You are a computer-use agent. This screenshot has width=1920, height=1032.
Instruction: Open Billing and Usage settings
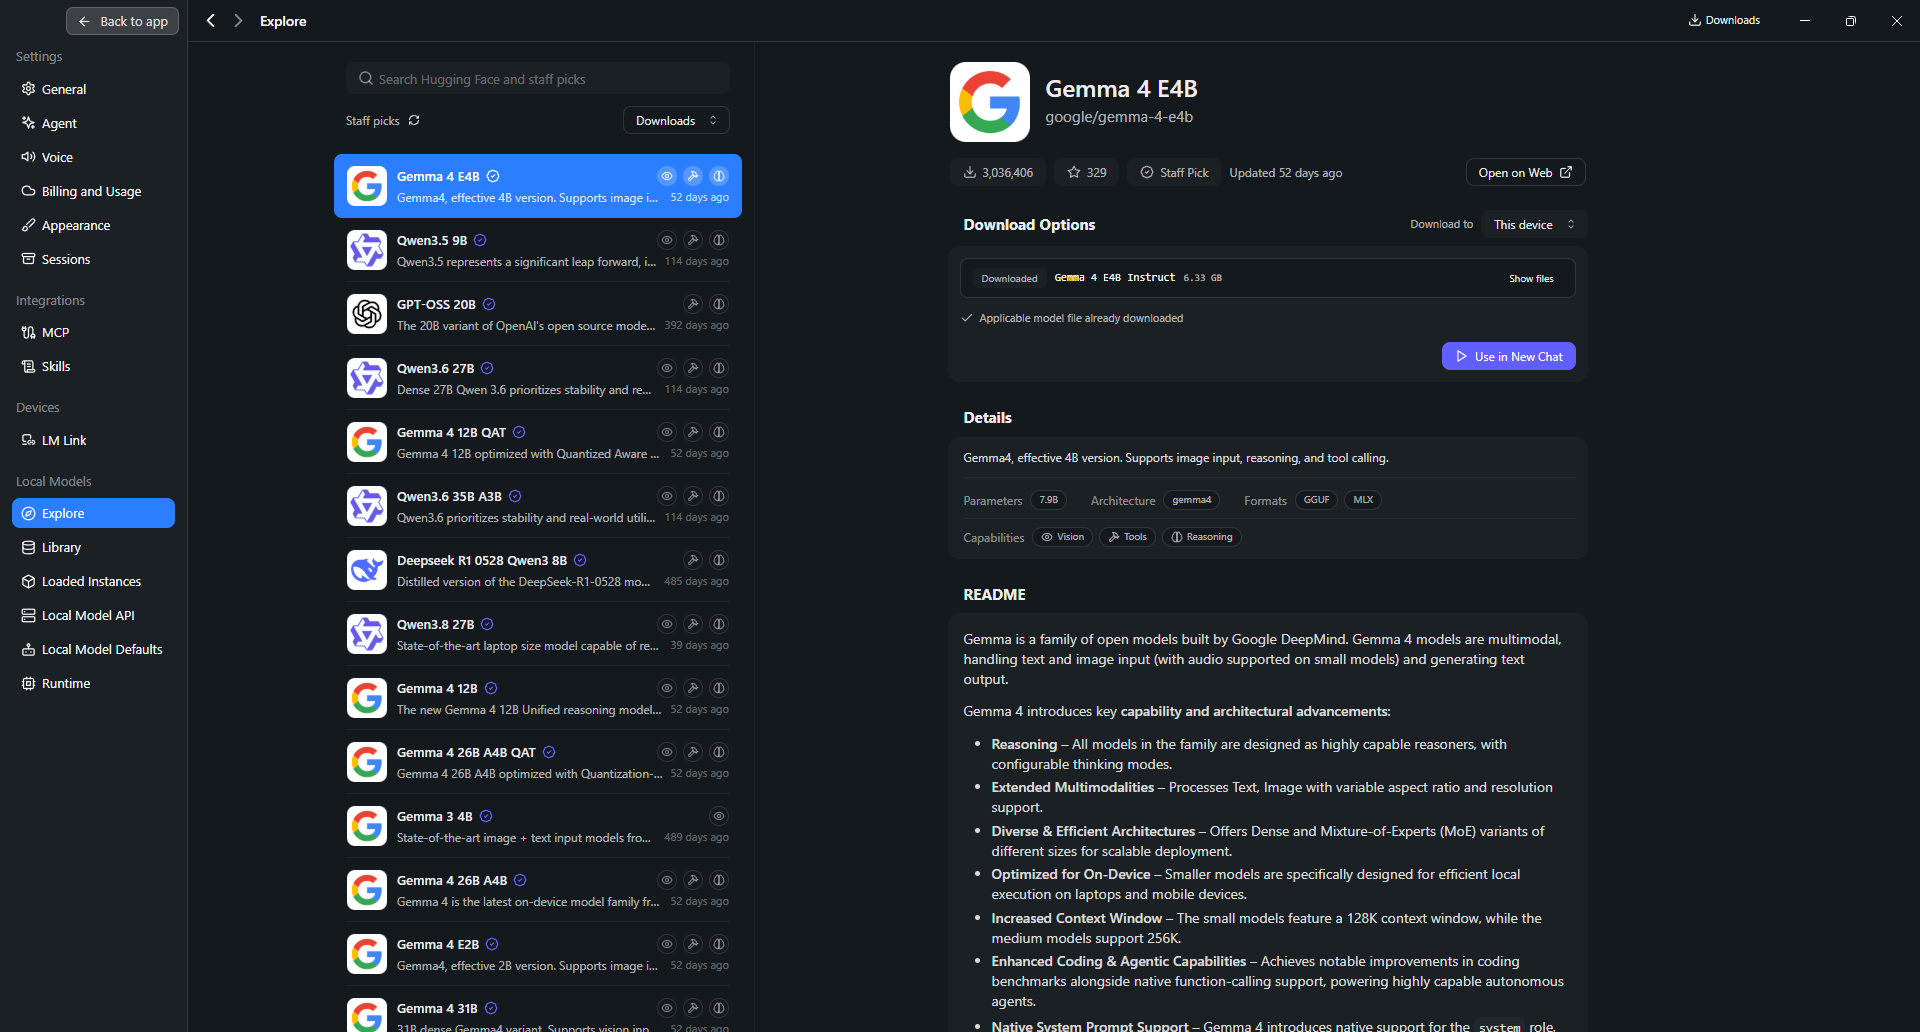[93, 191]
